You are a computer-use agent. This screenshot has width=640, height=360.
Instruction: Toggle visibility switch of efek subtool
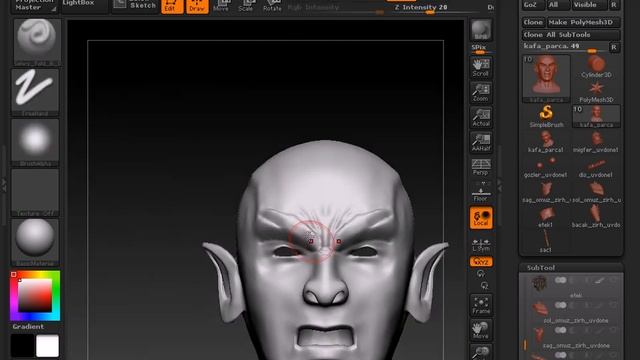pyautogui.click(x=560, y=280)
